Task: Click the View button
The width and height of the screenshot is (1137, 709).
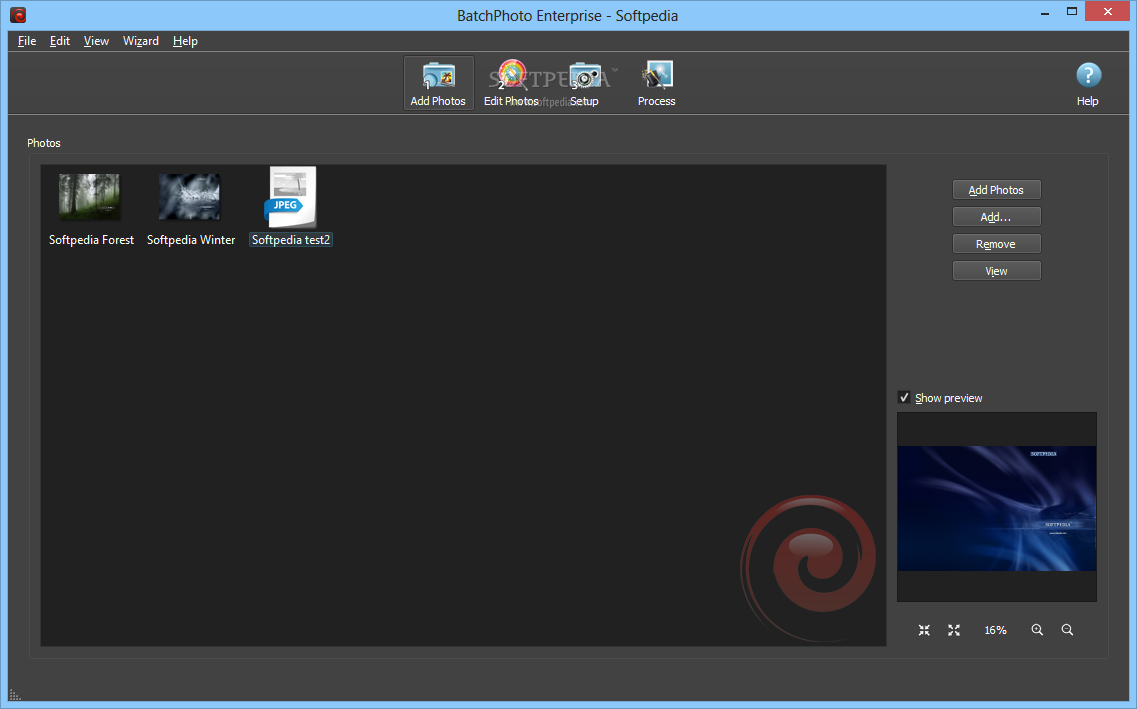Action: point(996,270)
